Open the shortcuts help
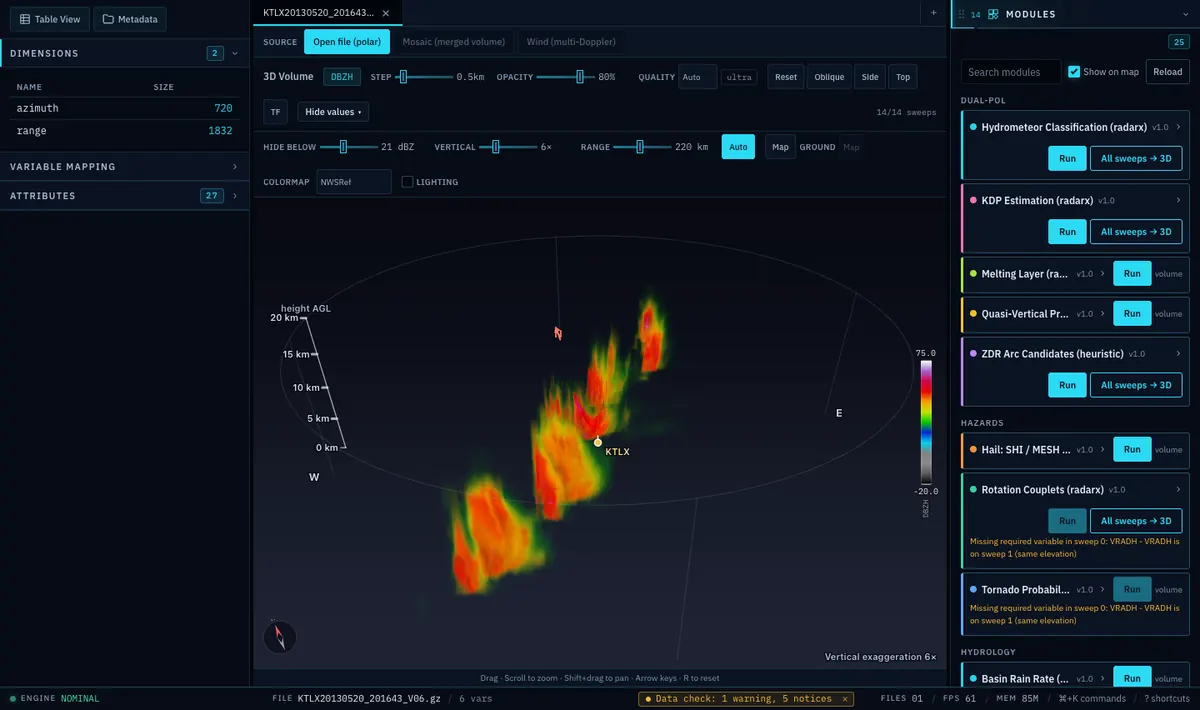The height and width of the screenshot is (710, 1200). 1166,699
